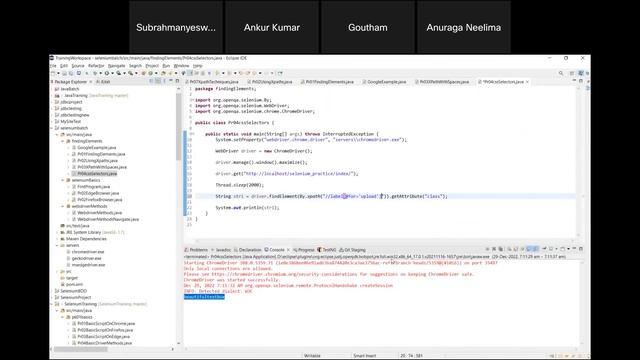Image resolution: width=640 pixels, height=360 pixels.
Task: Collapse the webdriverMethods package
Action: pyautogui.click(x=63, y=206)
